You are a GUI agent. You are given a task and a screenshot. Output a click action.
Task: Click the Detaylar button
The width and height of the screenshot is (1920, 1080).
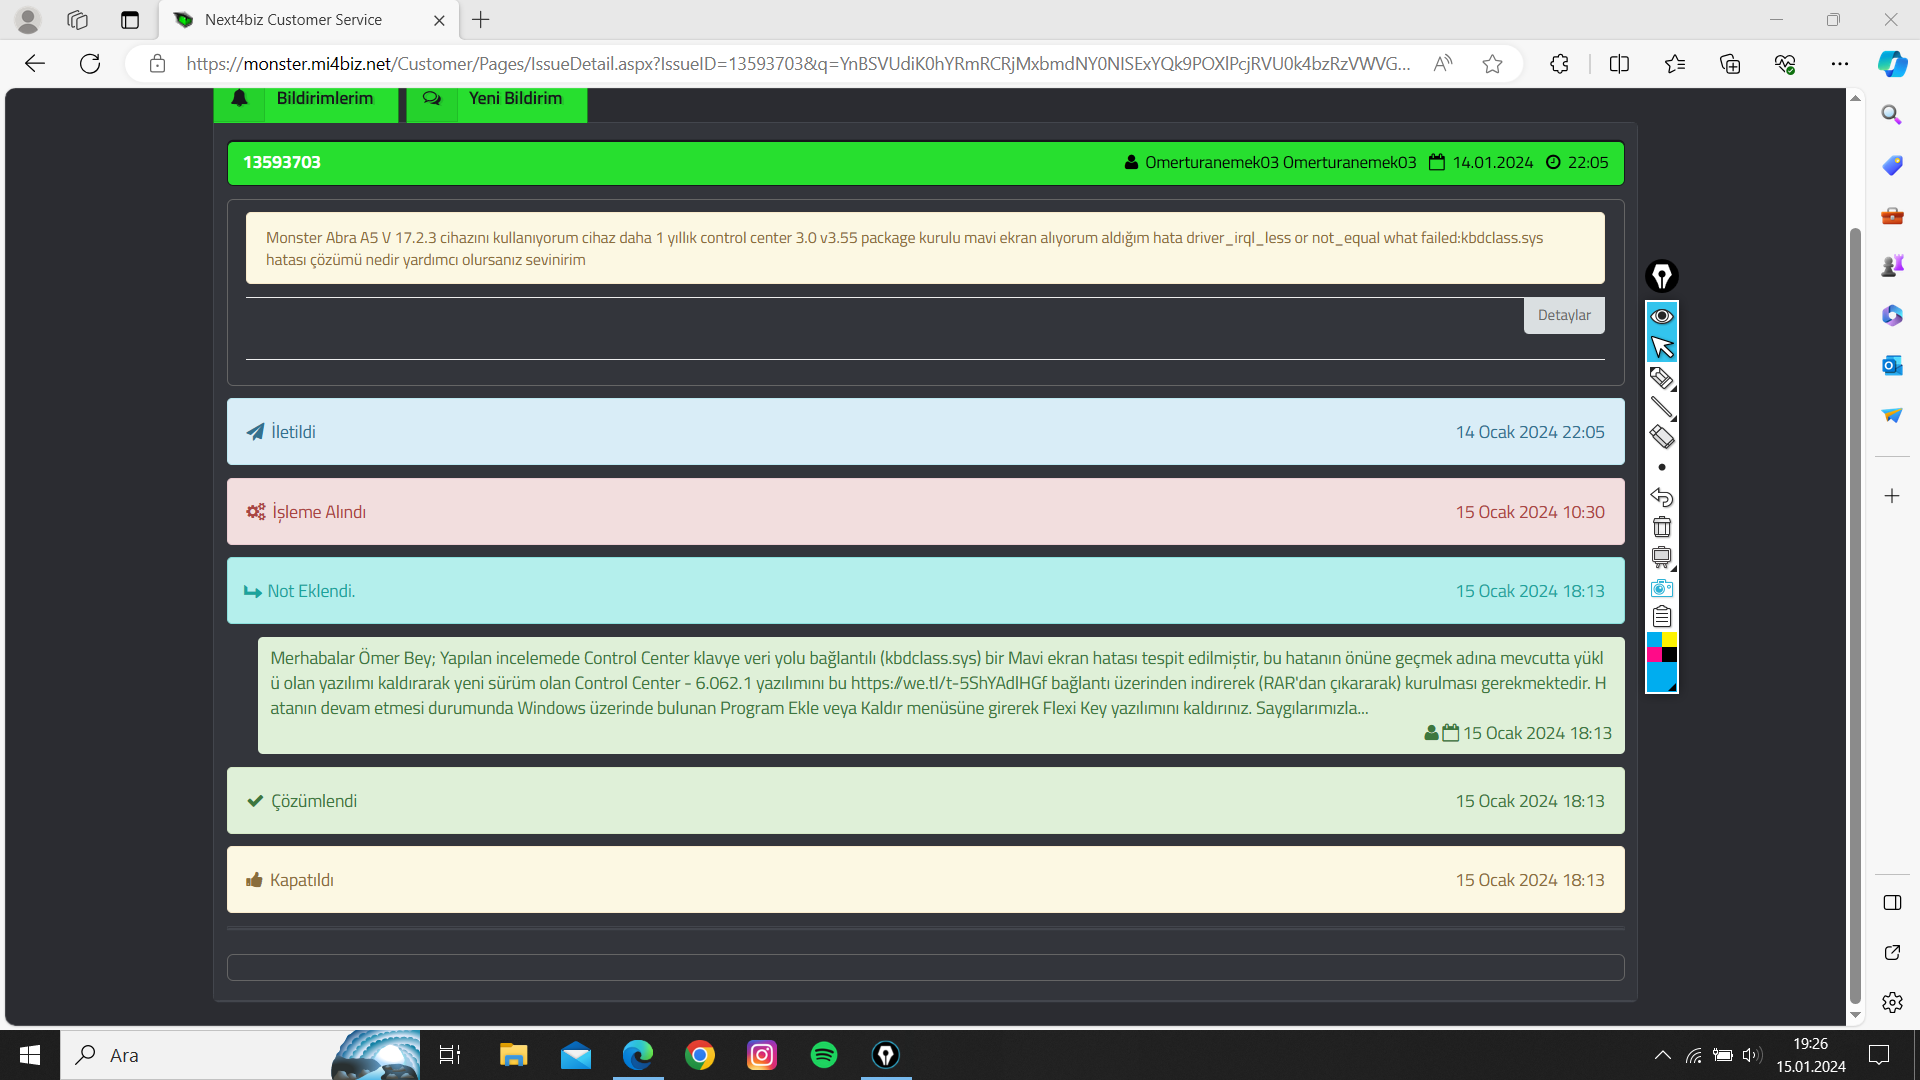(1563, 315)
